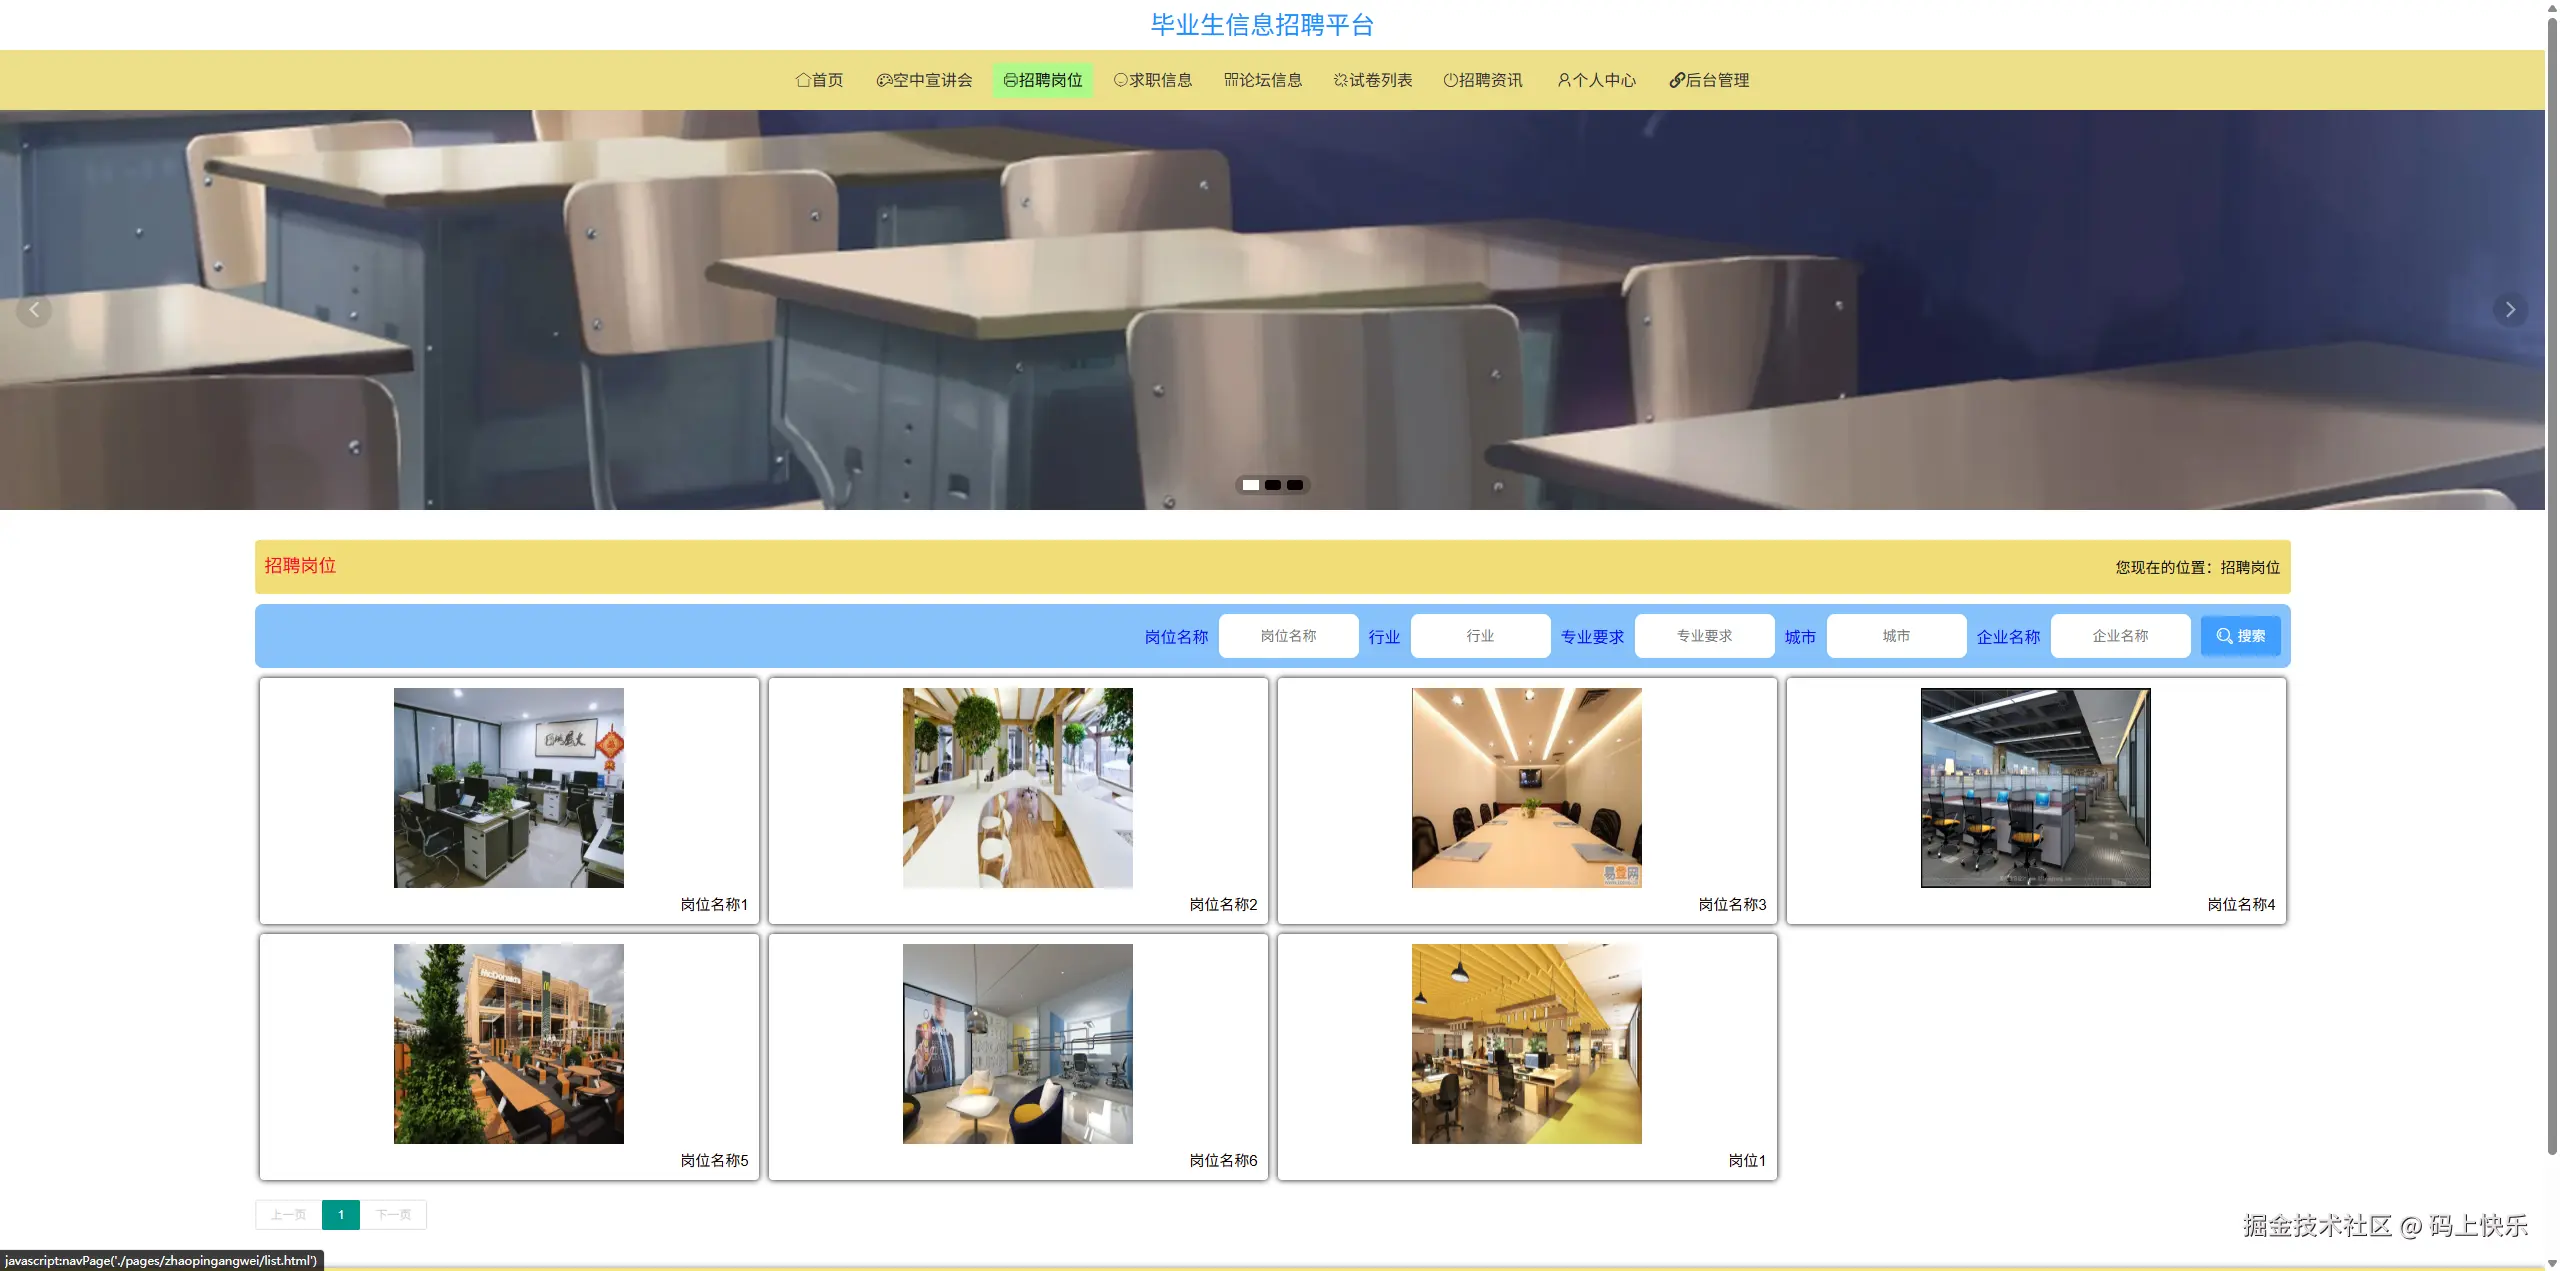This screenshot has height=1271, width=2560.
Task: Go to the 试卷列表 exam list
Action: coord(1373,80)
